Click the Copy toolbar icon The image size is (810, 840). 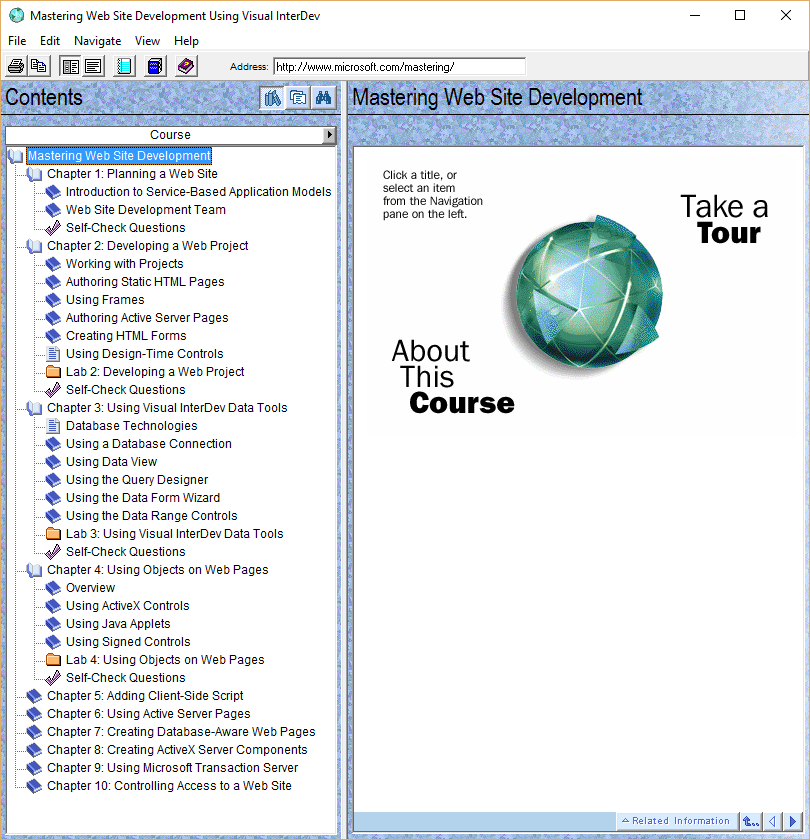click(39, 66)
